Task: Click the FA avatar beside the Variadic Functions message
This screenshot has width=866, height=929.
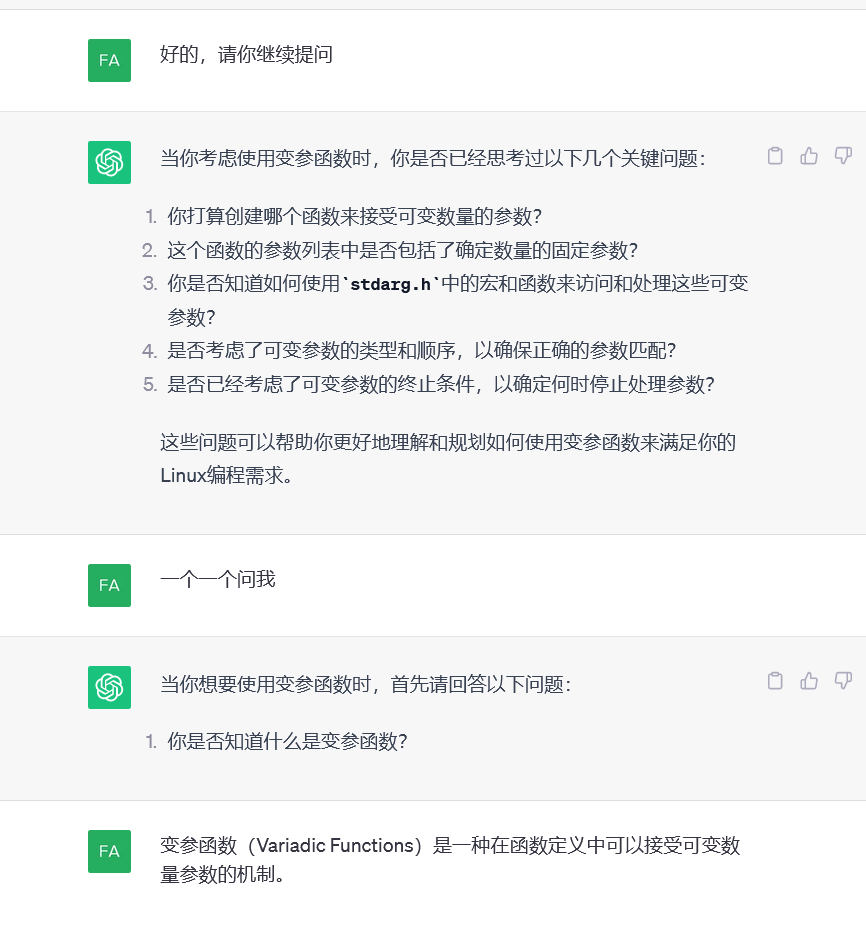Action: (109, 851)
